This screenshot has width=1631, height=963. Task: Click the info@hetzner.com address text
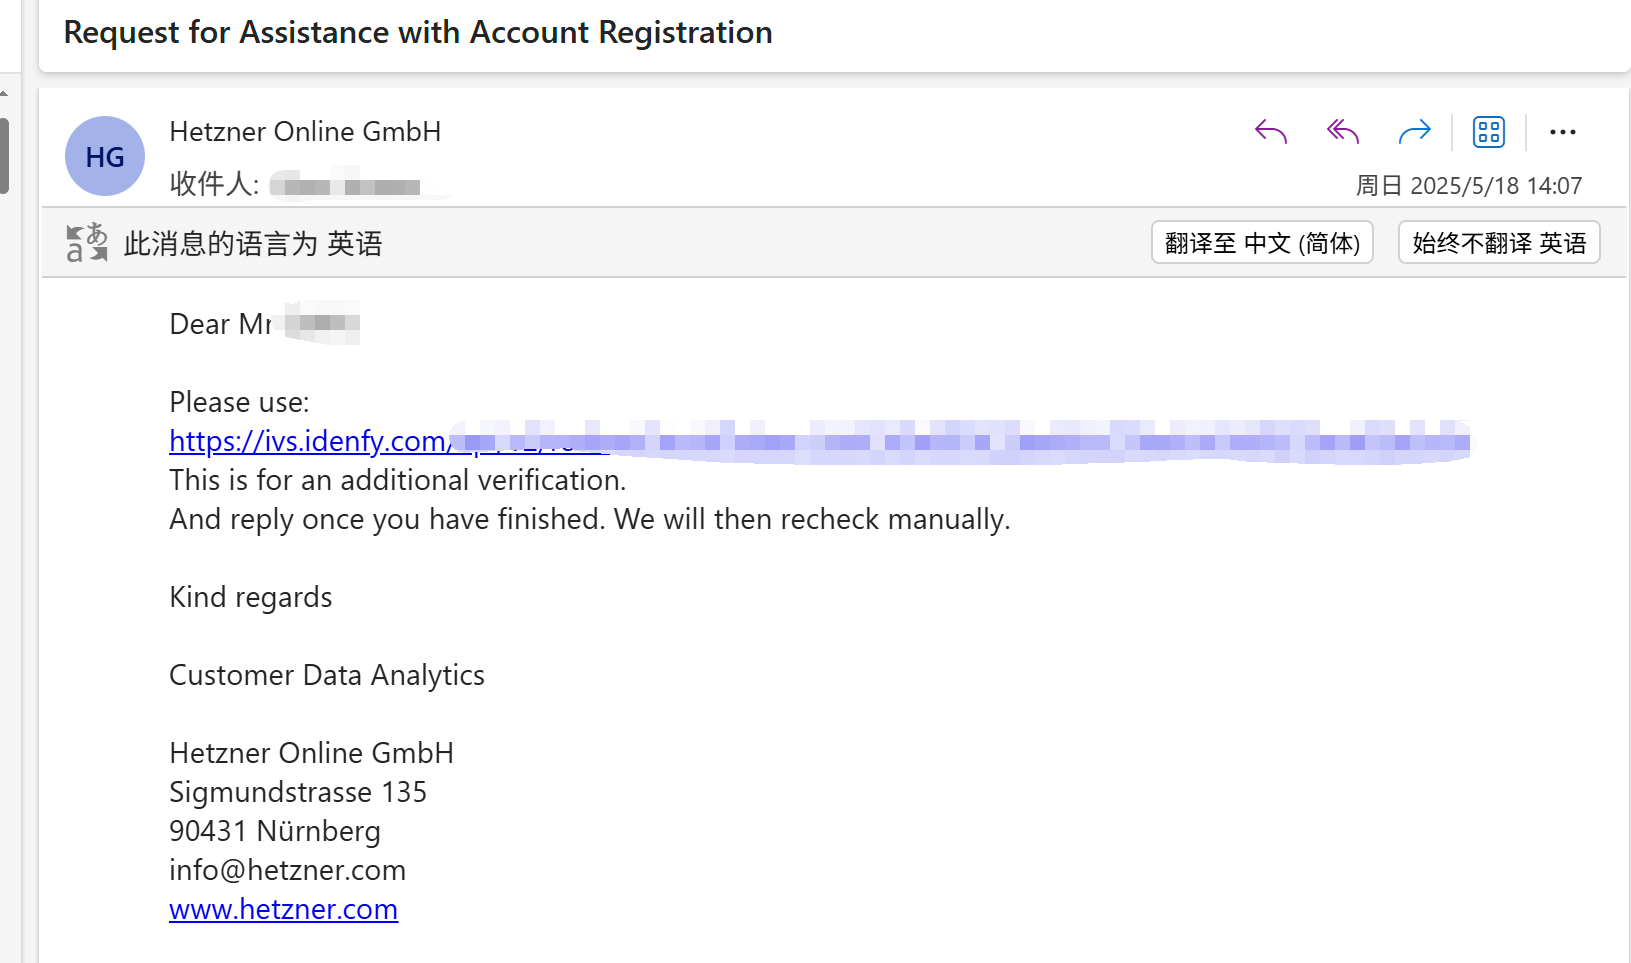(x=288, y=870)
